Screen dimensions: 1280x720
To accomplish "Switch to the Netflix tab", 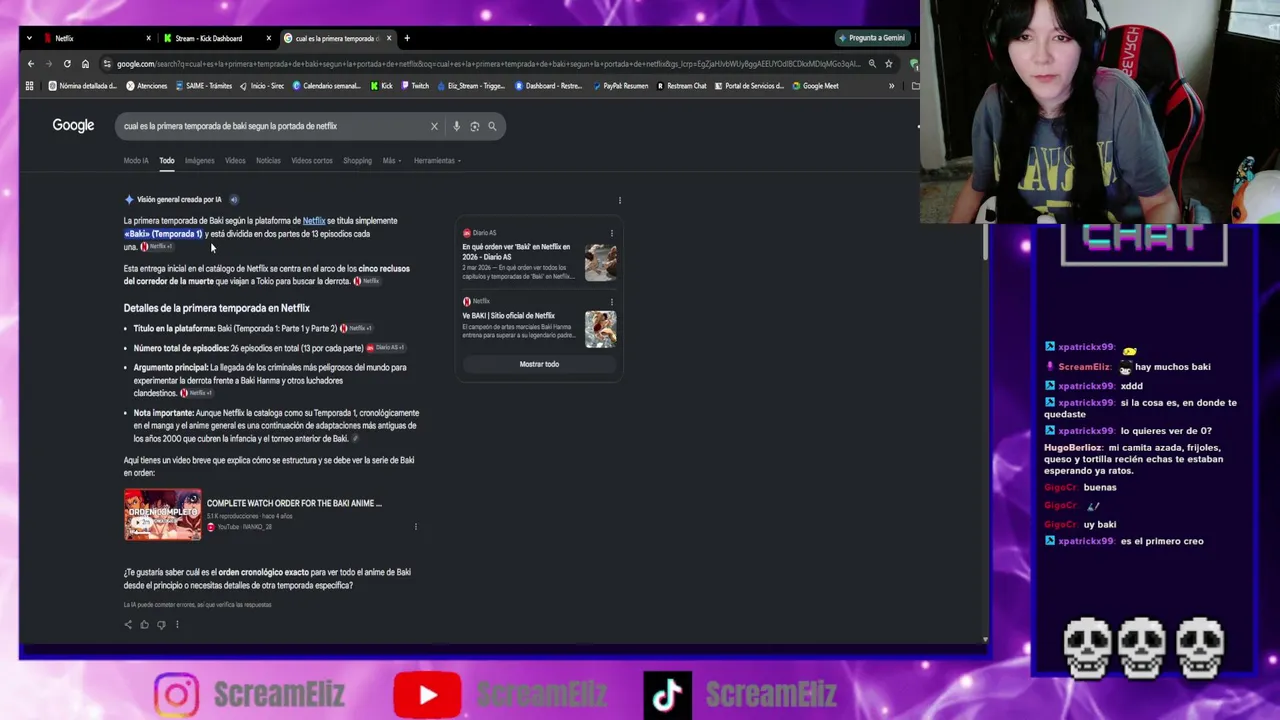I will [x=95, y=38].
